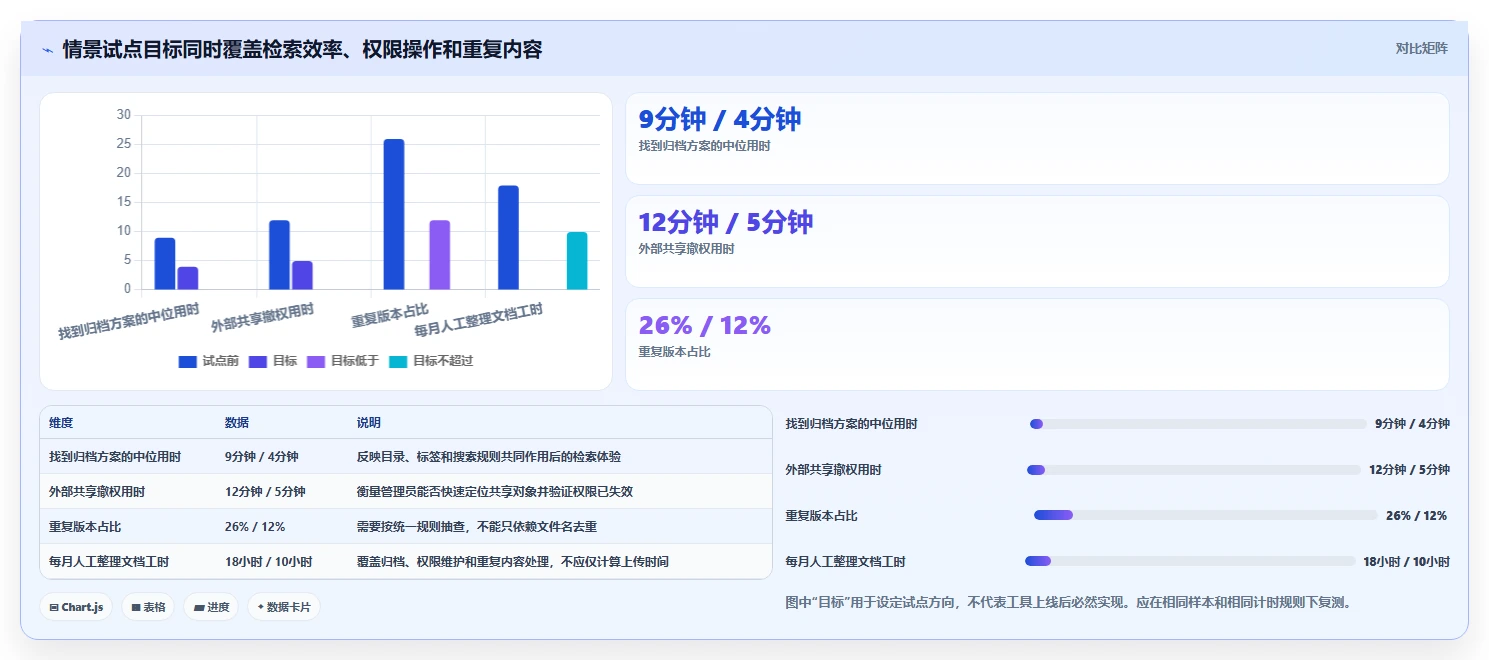Click the lightning icon beside the header title

[x=47, y=50]
